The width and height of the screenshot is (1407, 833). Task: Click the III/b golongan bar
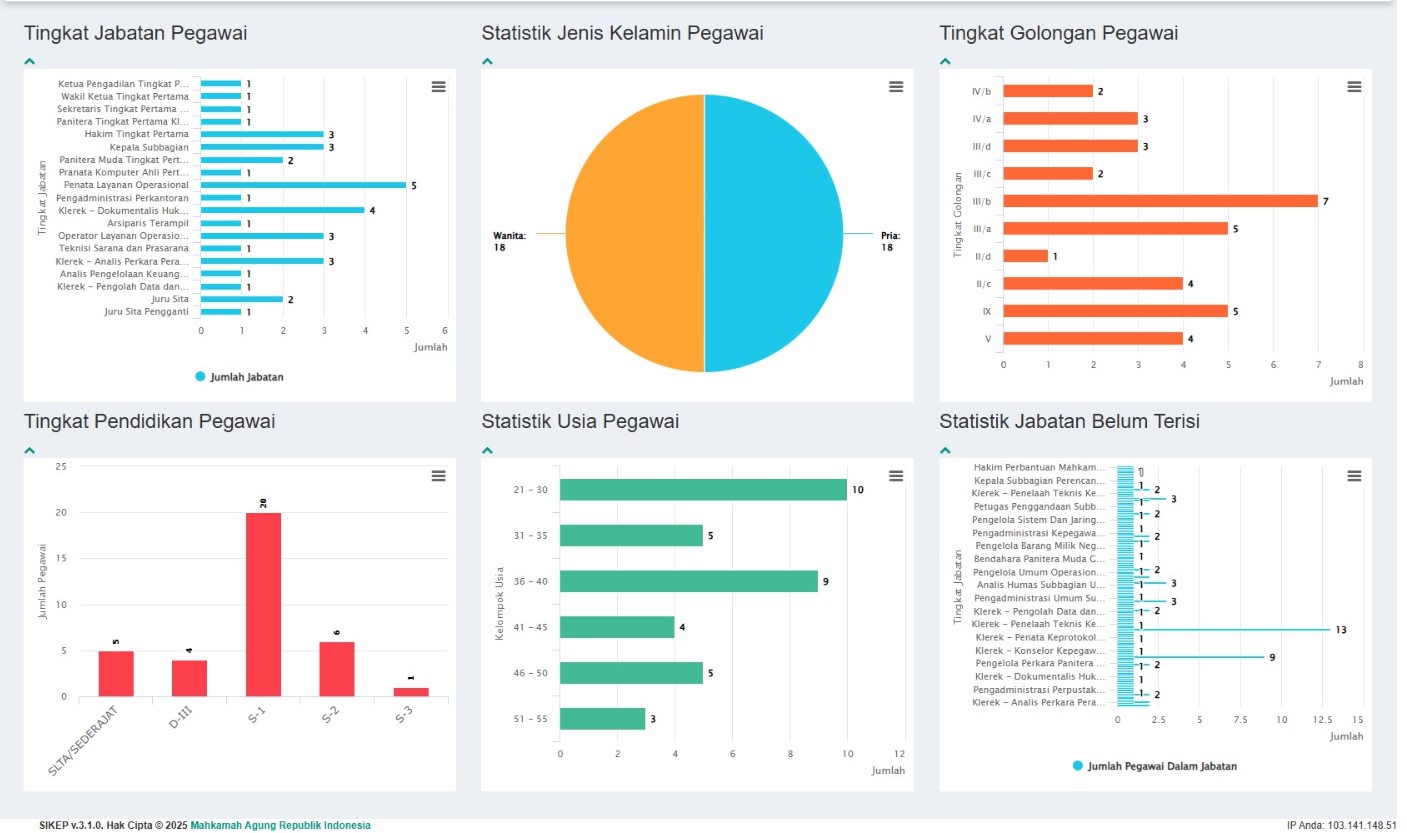[1160, 201]
